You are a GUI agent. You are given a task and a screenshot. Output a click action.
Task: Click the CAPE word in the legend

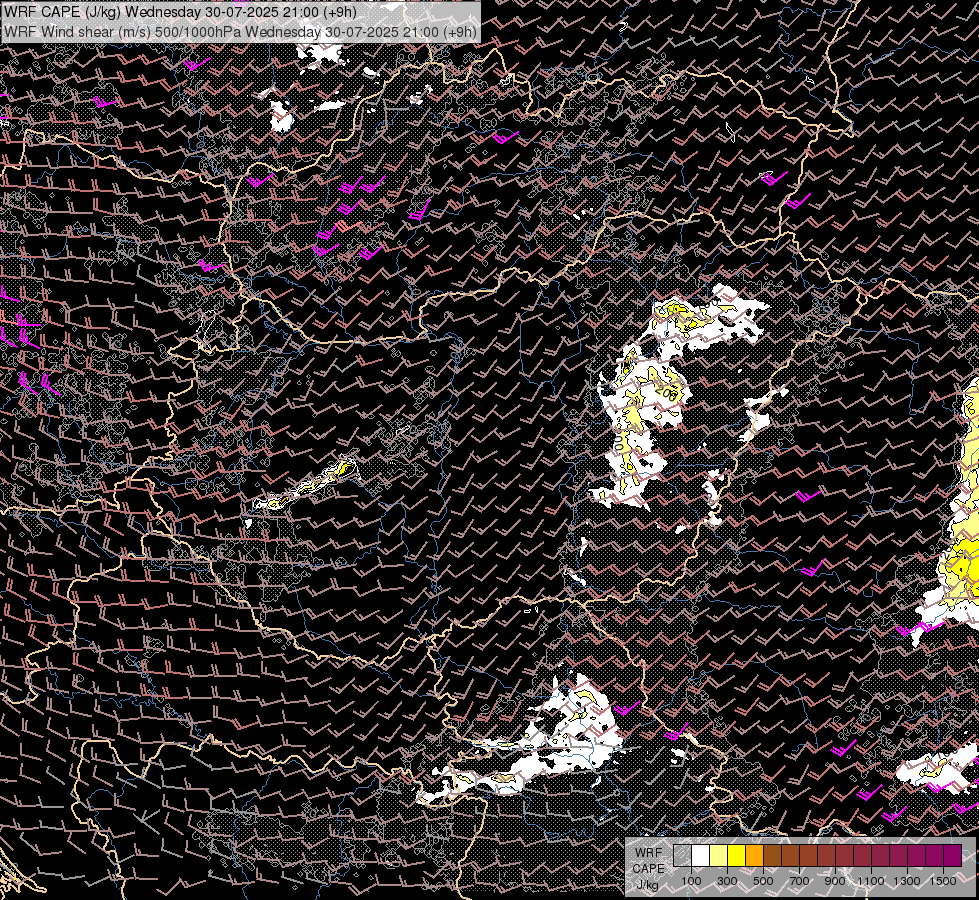point(648,869)
